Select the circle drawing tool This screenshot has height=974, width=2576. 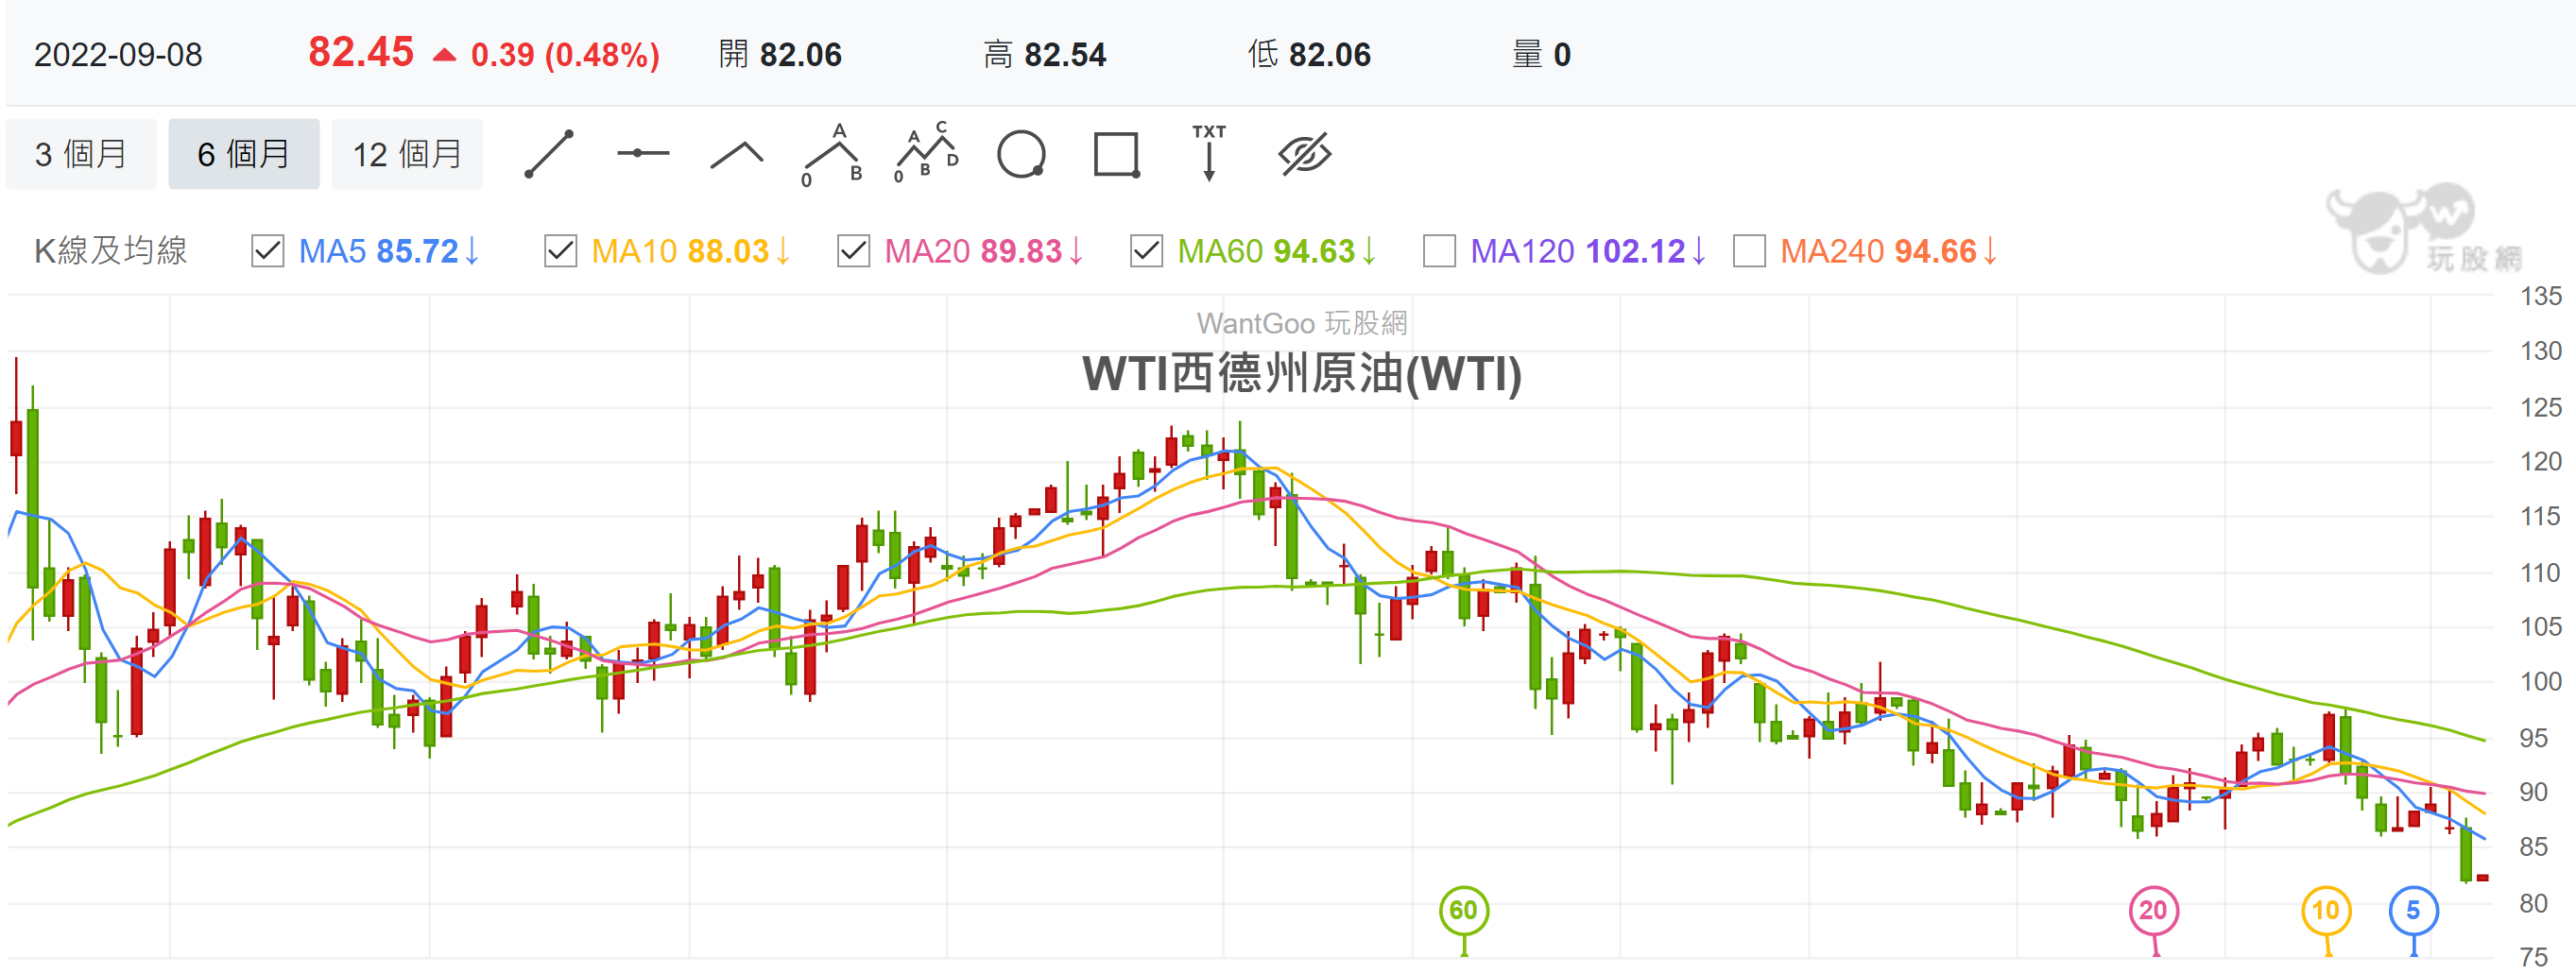click(x=1021, y=155)
